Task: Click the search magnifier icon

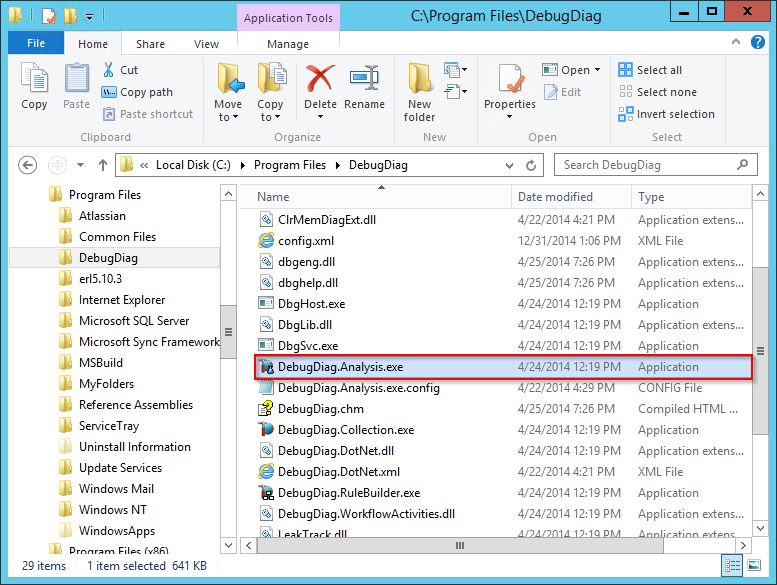Action: (x=742, y=164)
